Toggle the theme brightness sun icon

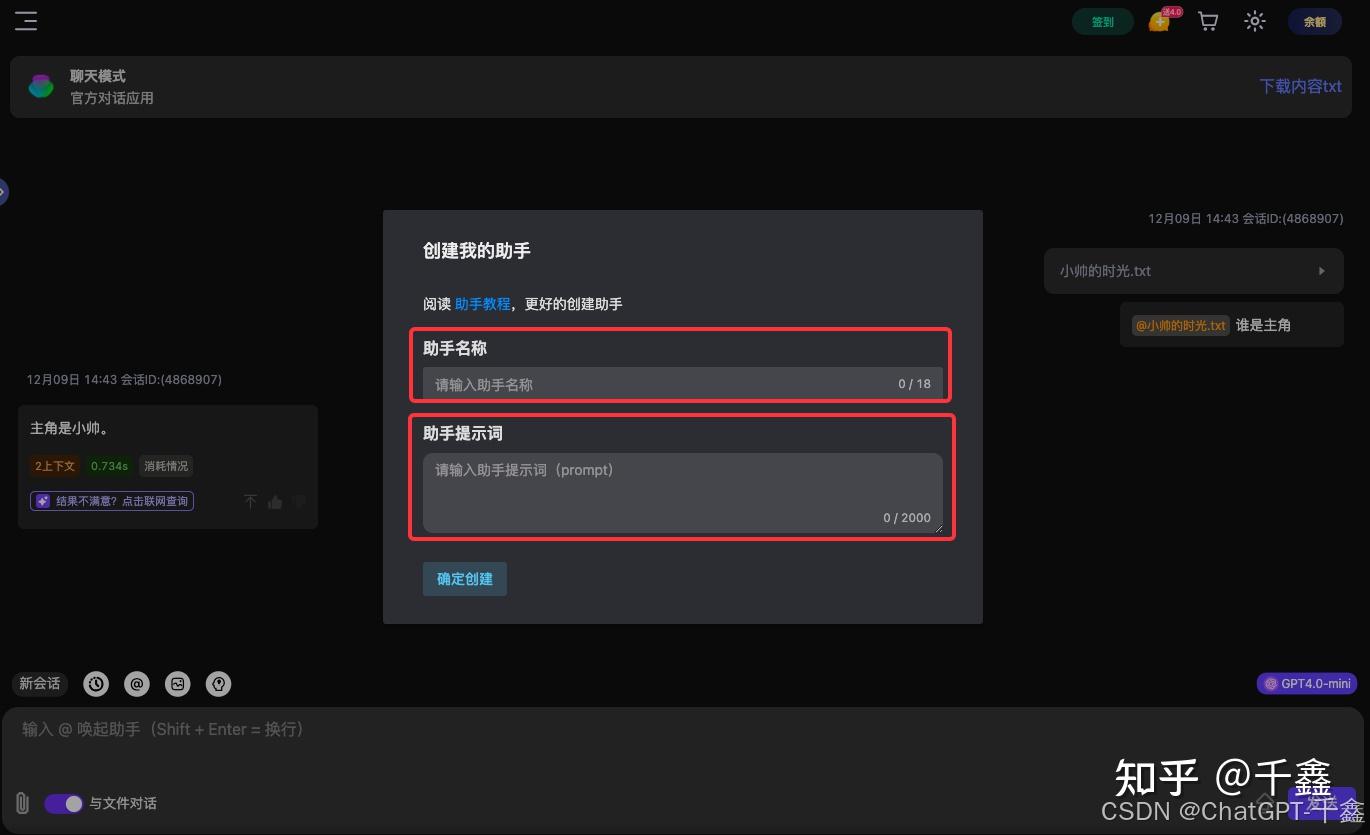coord(1254,21)
